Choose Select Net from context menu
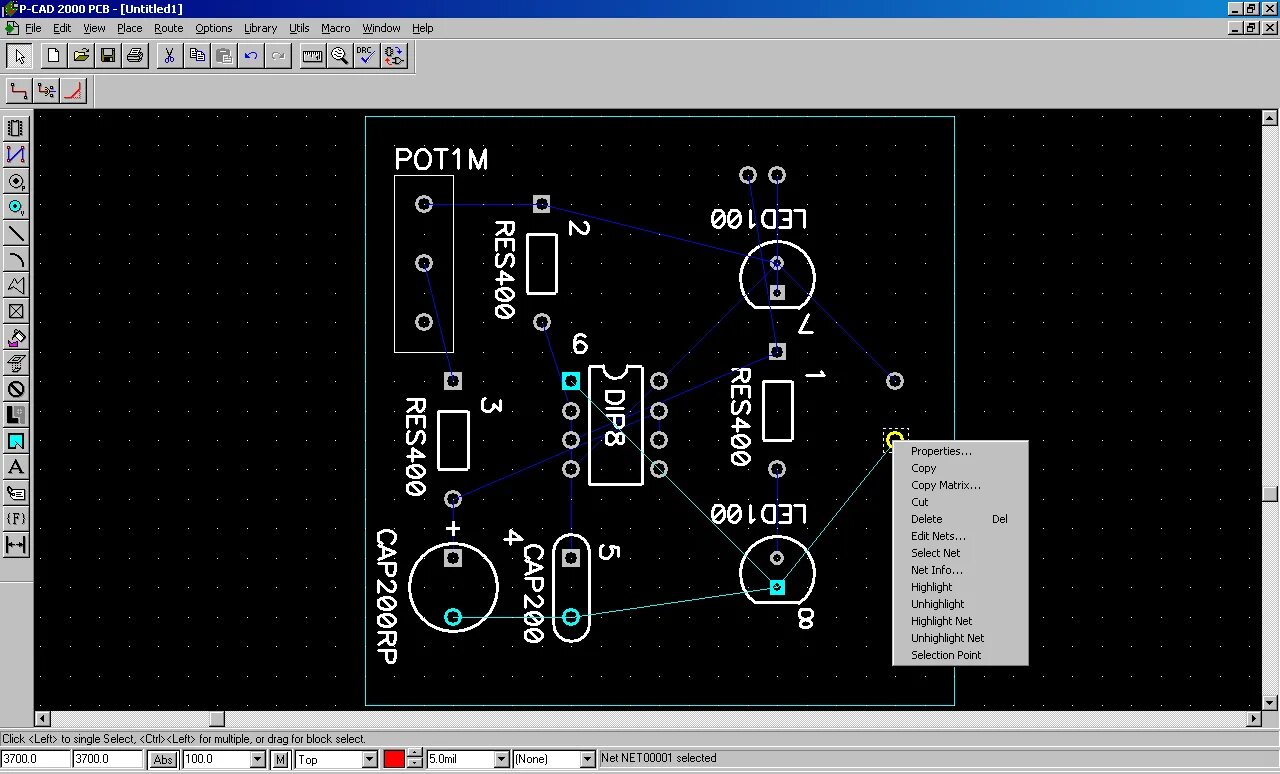Viewport: 1280px width, 774px height. pyautogui.click(x=960, y=553)
